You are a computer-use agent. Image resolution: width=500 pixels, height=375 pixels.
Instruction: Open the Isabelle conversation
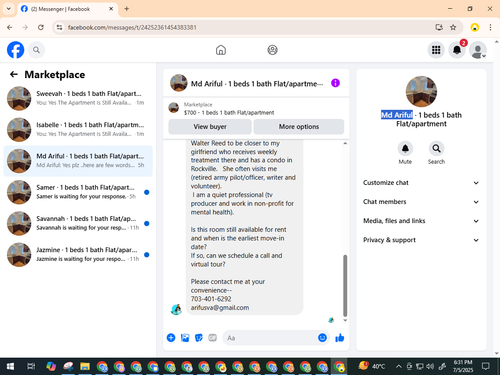coord(78,130)
